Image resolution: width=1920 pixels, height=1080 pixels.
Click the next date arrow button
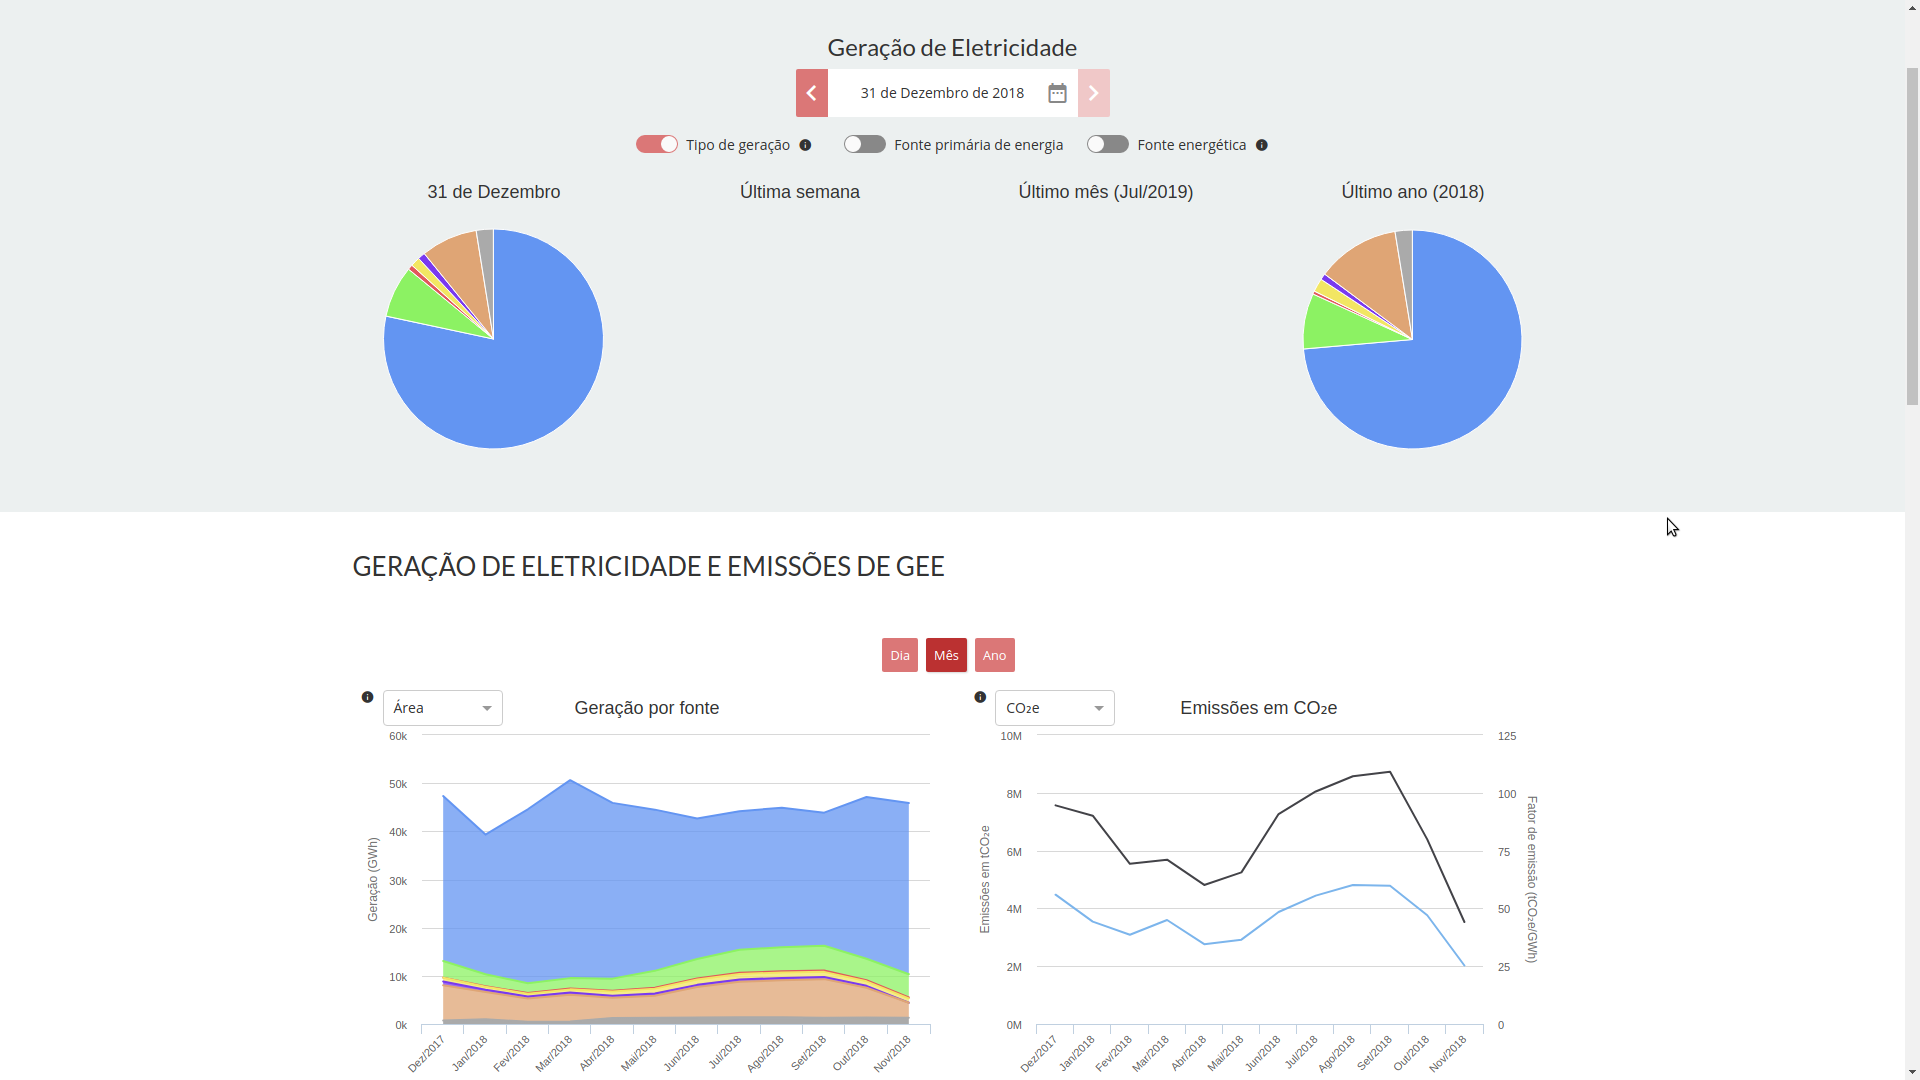pyautogui.click(x=1093, y=93)
